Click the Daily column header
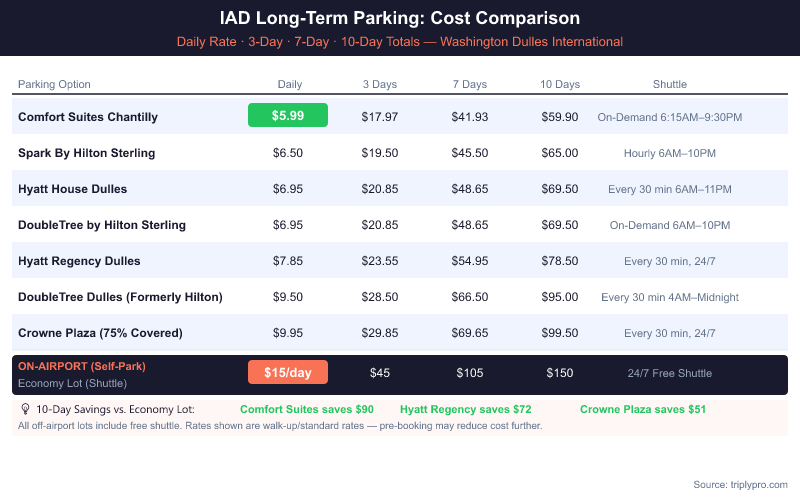Screen dimensions: 800x500 tap(289, 84)
